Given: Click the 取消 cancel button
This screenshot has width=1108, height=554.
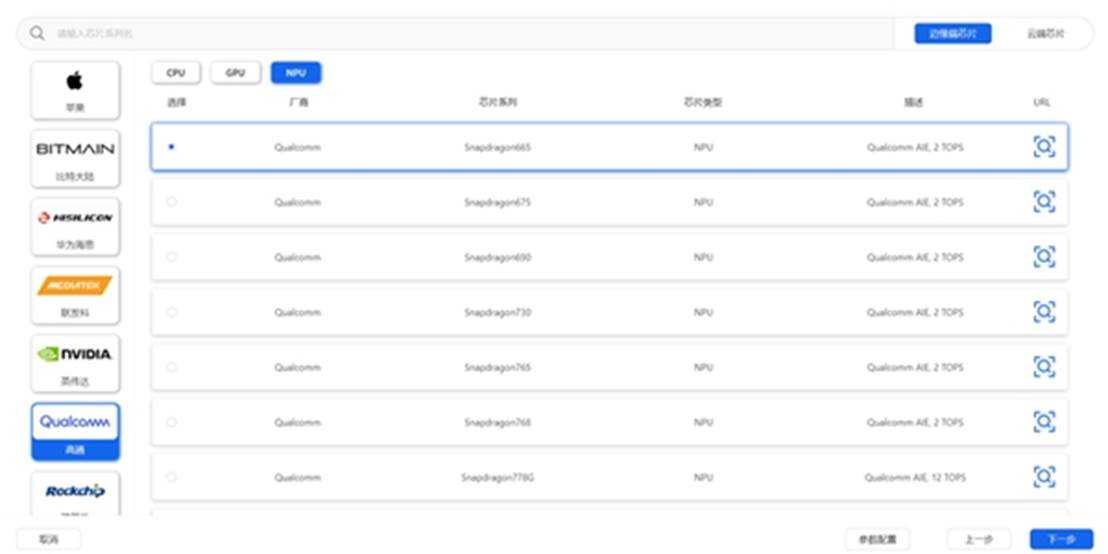Looking at the screenshot, I should click(x=49, y=539).
